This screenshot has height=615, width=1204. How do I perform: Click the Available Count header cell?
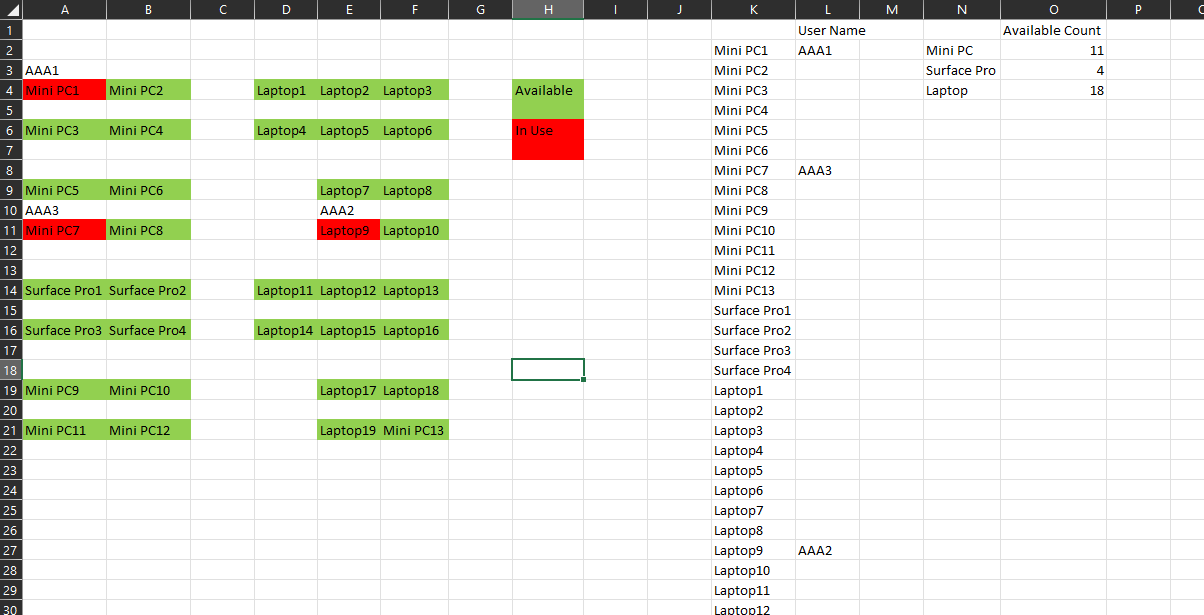tap(1053, 30)
